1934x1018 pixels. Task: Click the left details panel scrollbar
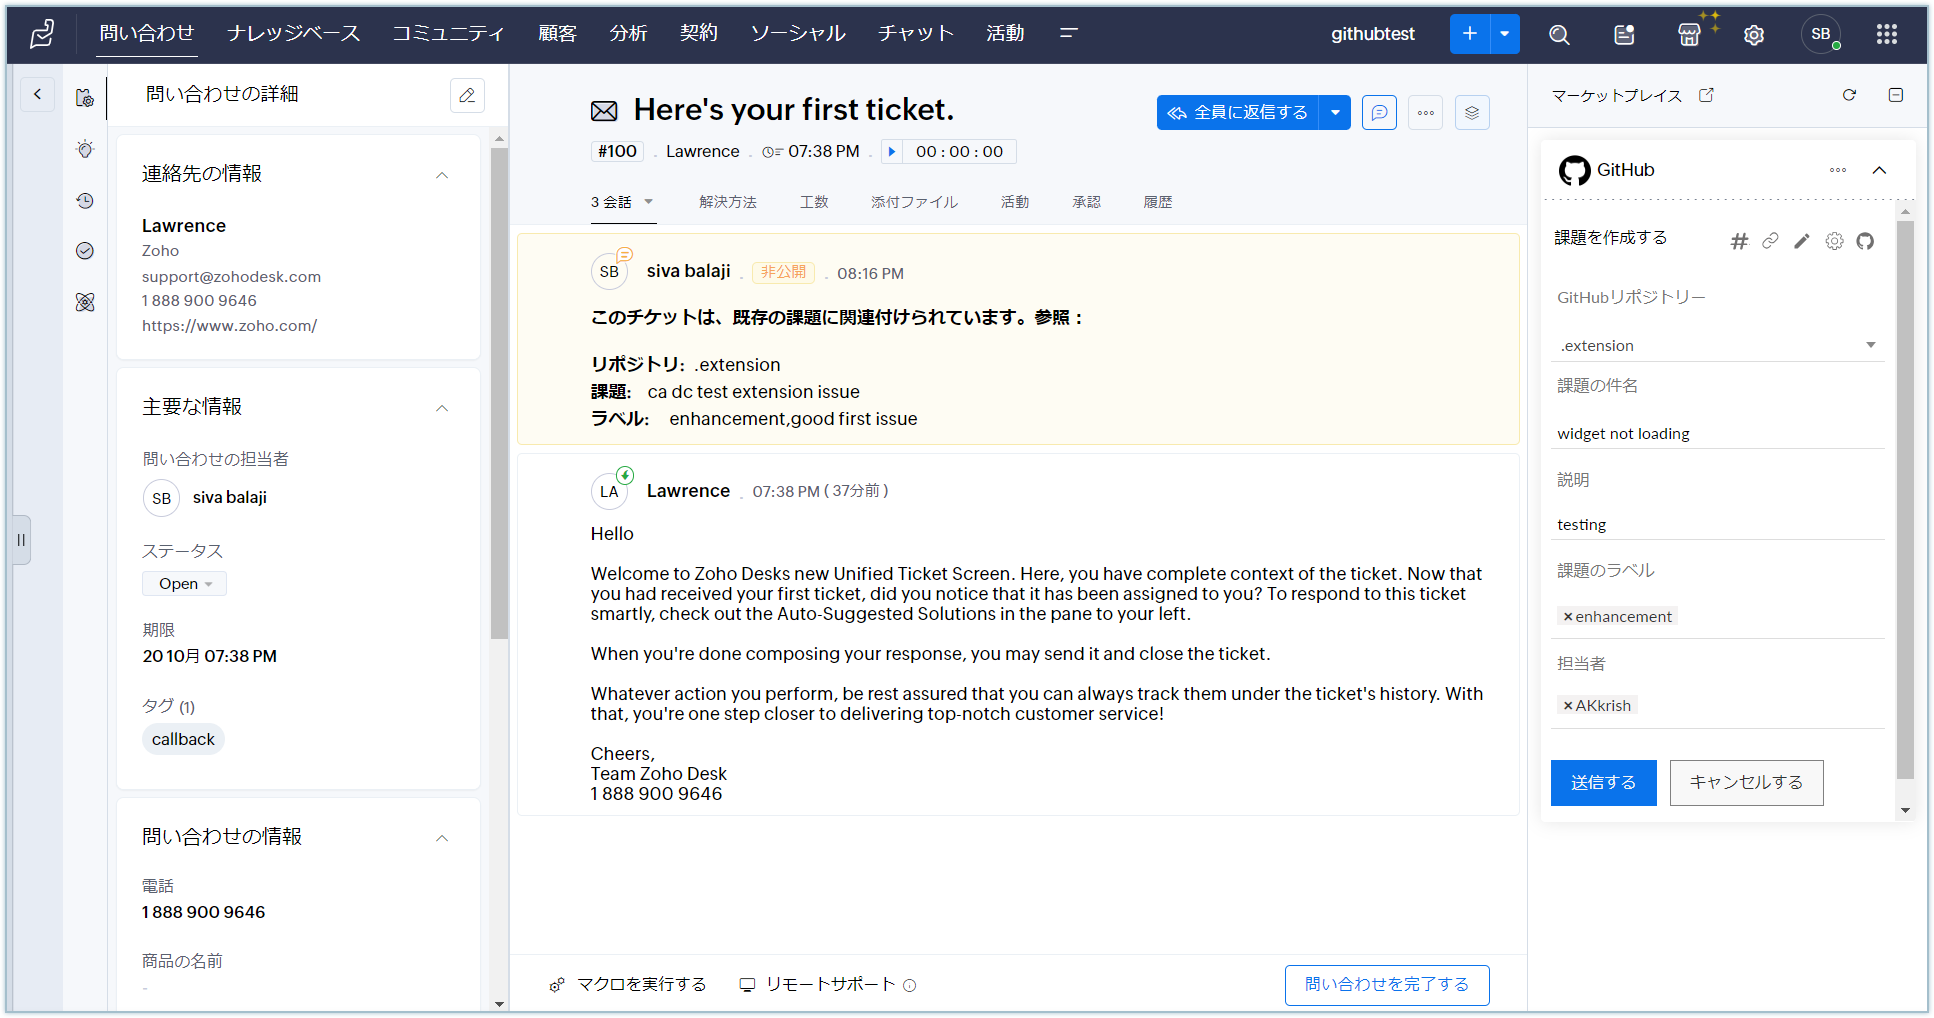click(x=500, y=393)
